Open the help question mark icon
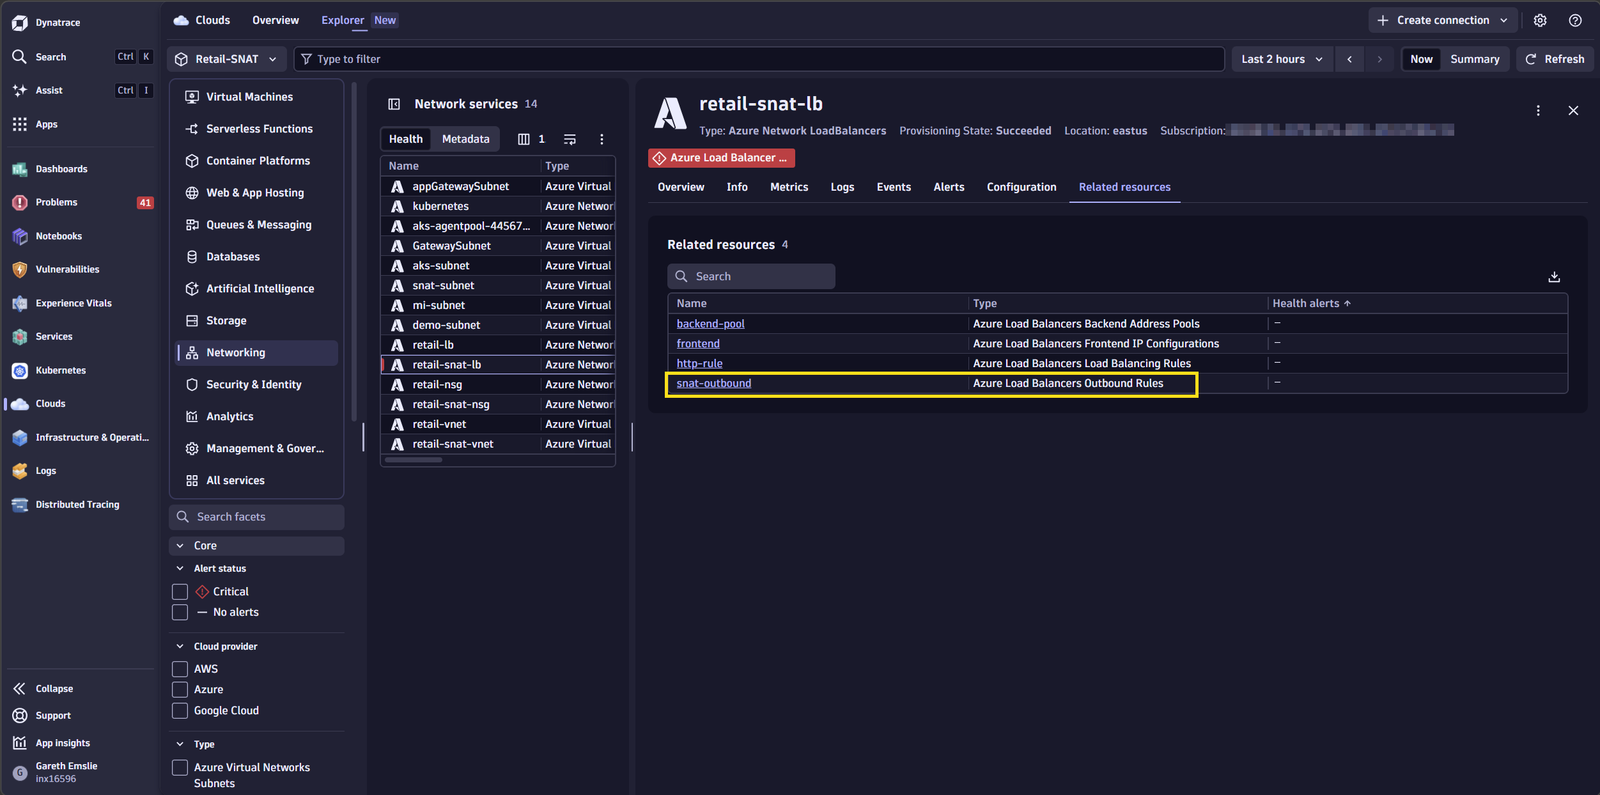 pyautogui.click(x=1575, y=20)
